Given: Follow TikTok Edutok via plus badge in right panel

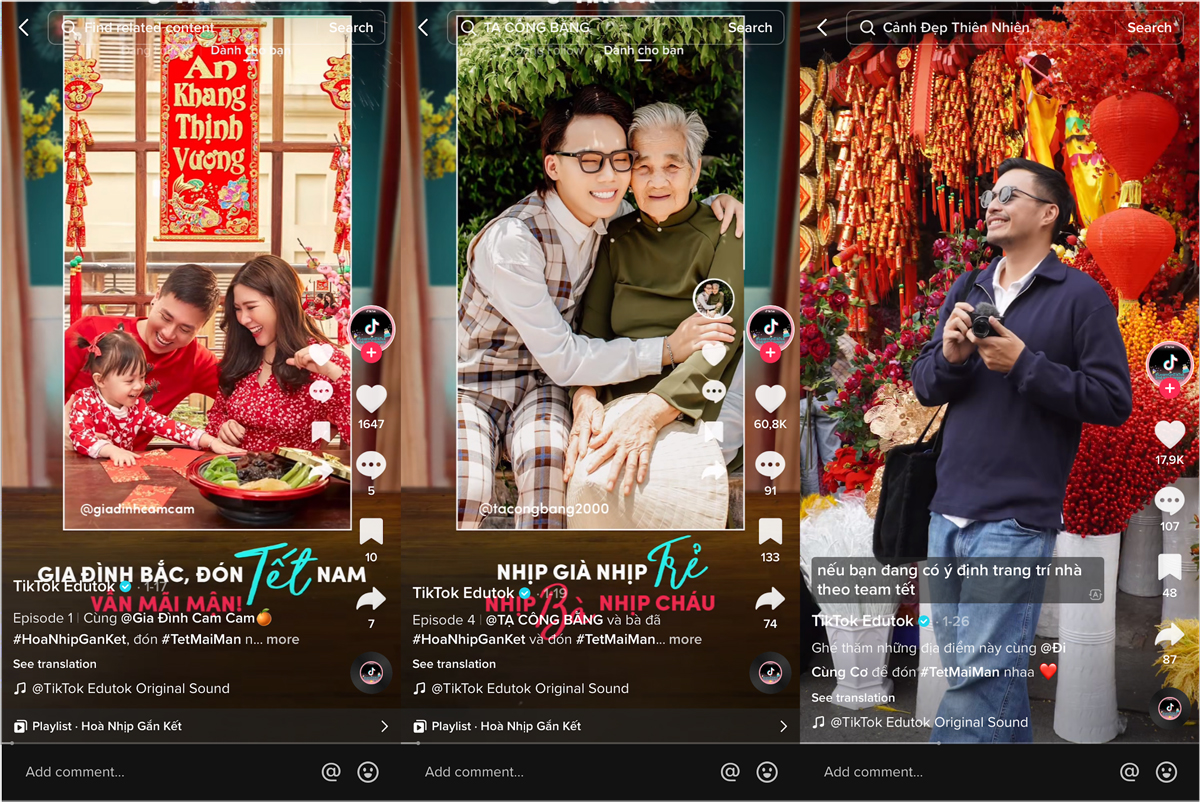Looking at the screenshot, I should pyautogui.click(x=1169, y=388).
